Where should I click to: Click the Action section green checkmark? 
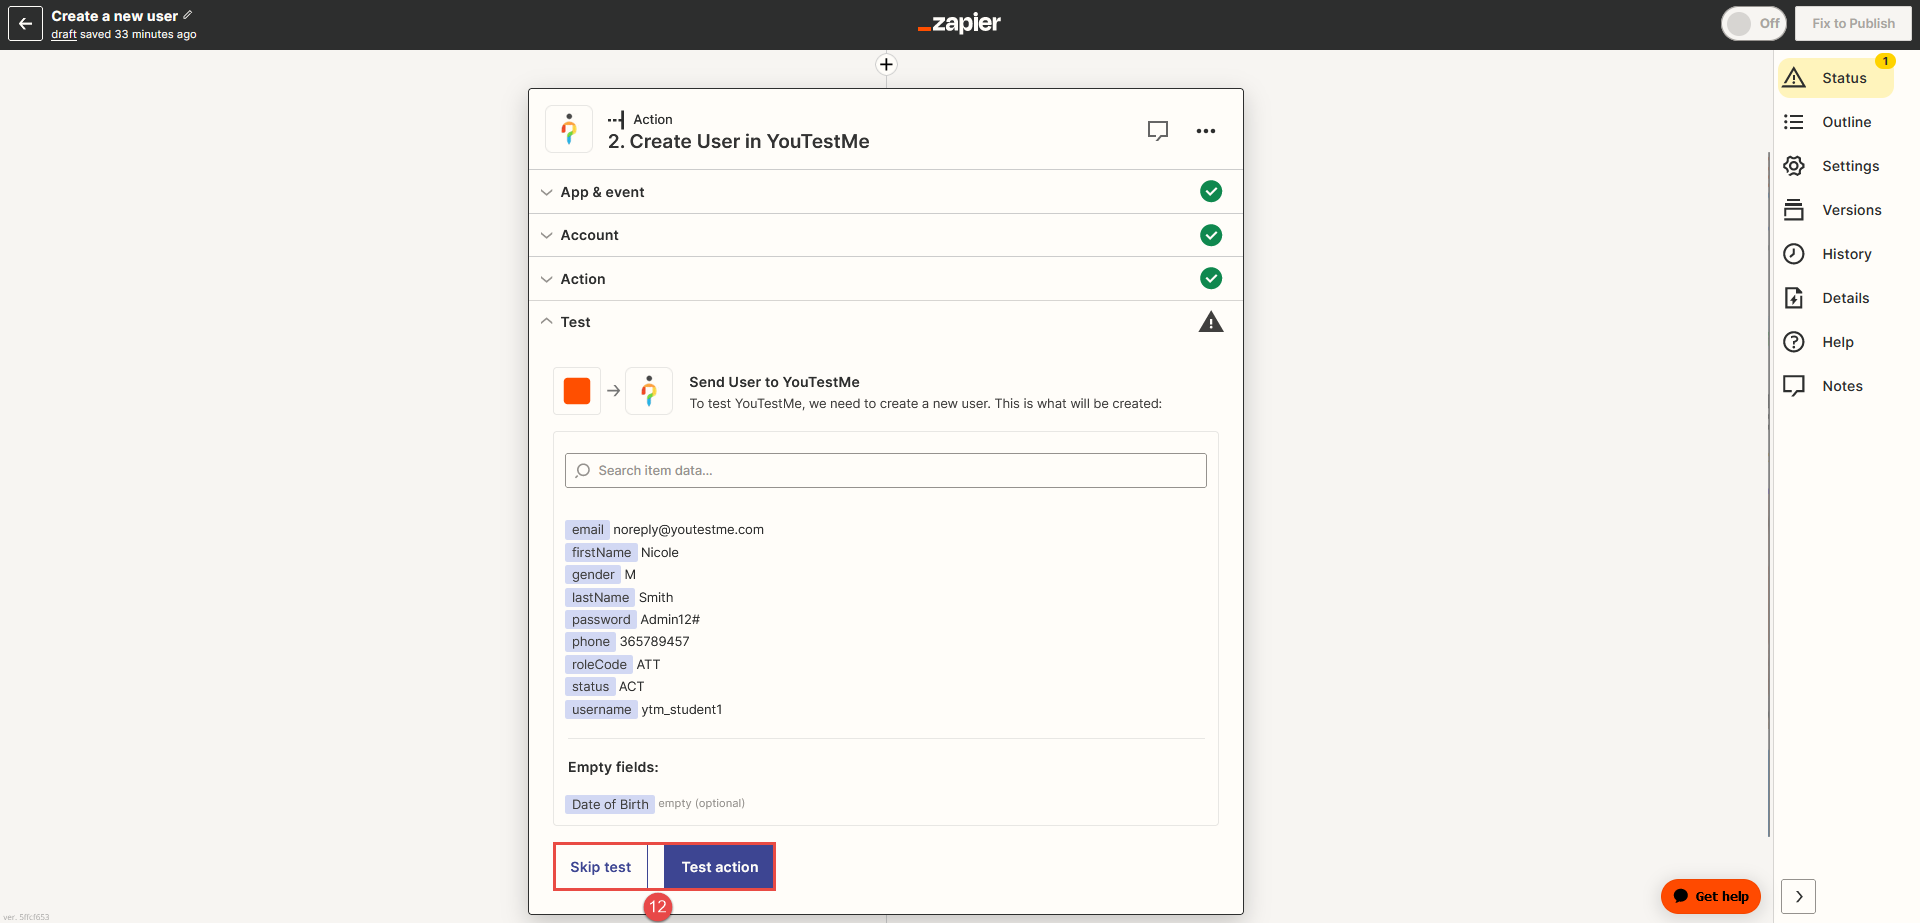coord(1211,278)
